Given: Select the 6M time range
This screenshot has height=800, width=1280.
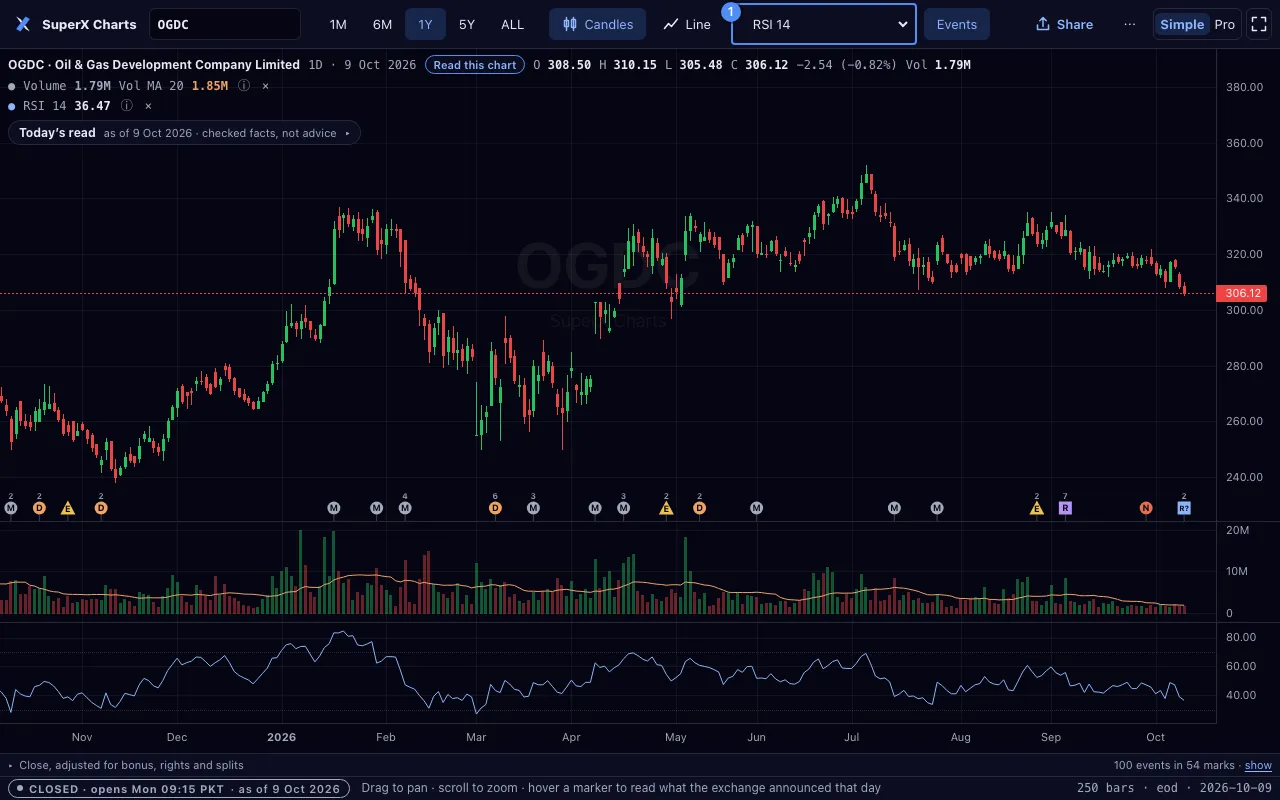Looking at the screenshot, I should [x=382, y=24].
